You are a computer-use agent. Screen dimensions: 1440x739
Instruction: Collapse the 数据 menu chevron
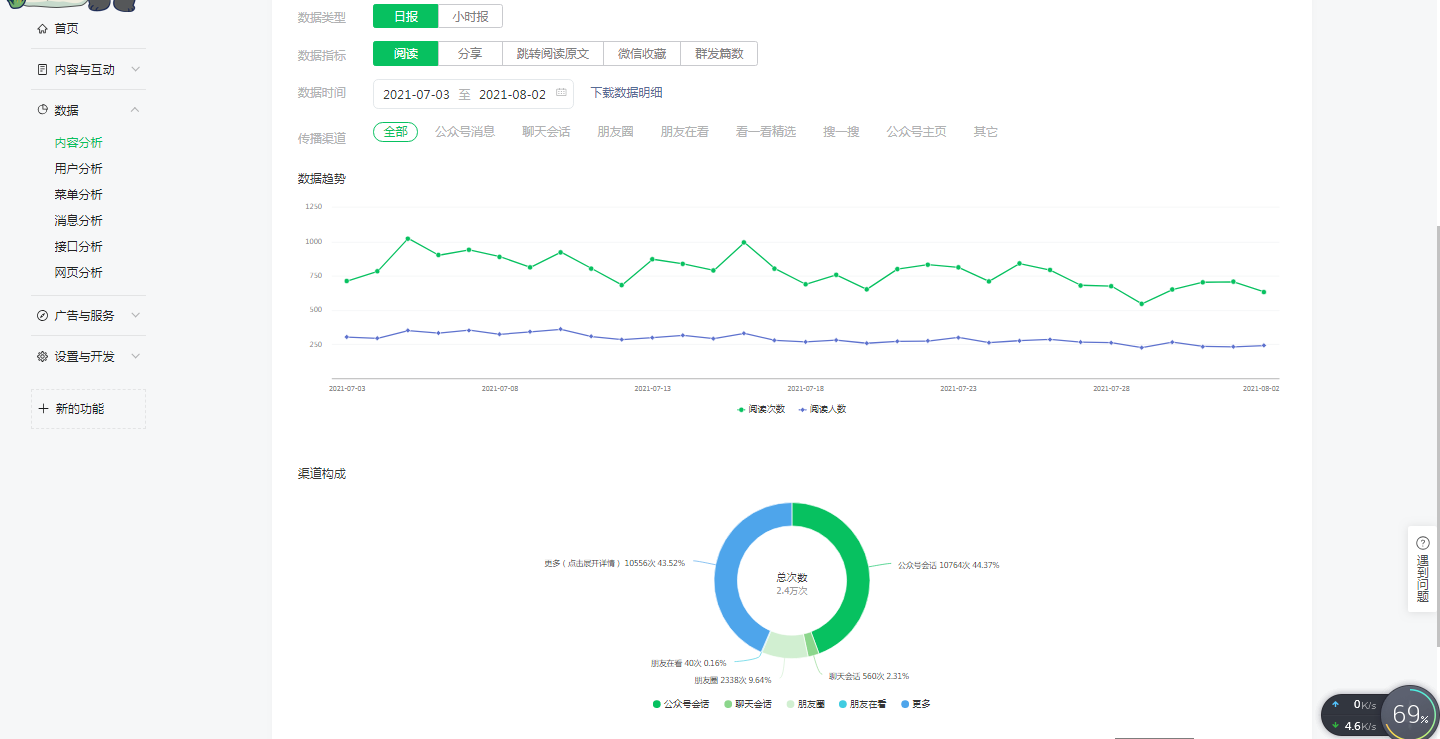click(135, 110)
